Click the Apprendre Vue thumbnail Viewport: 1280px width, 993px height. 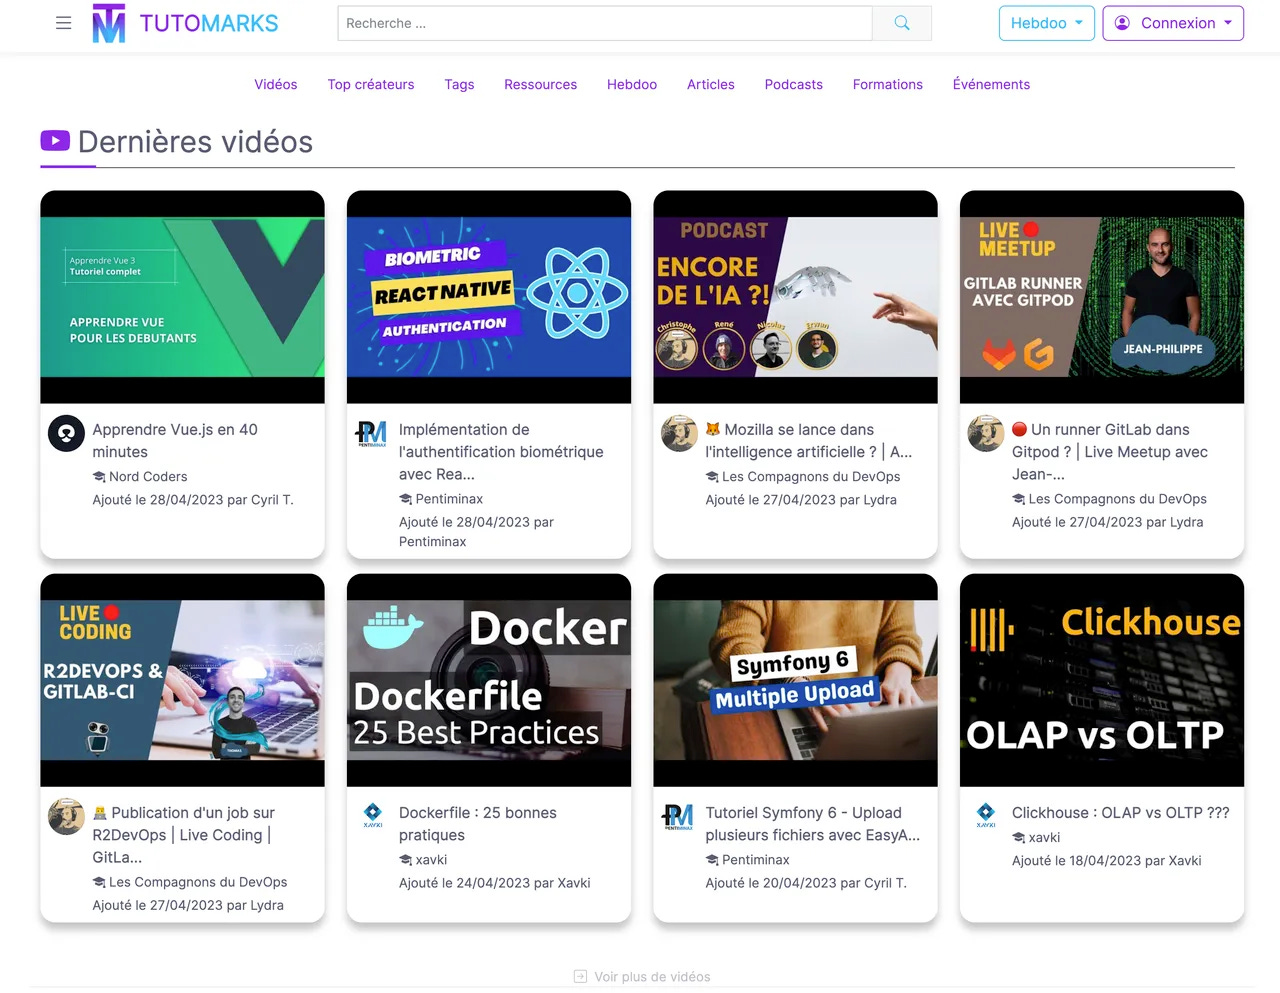[x=182, y=296]
